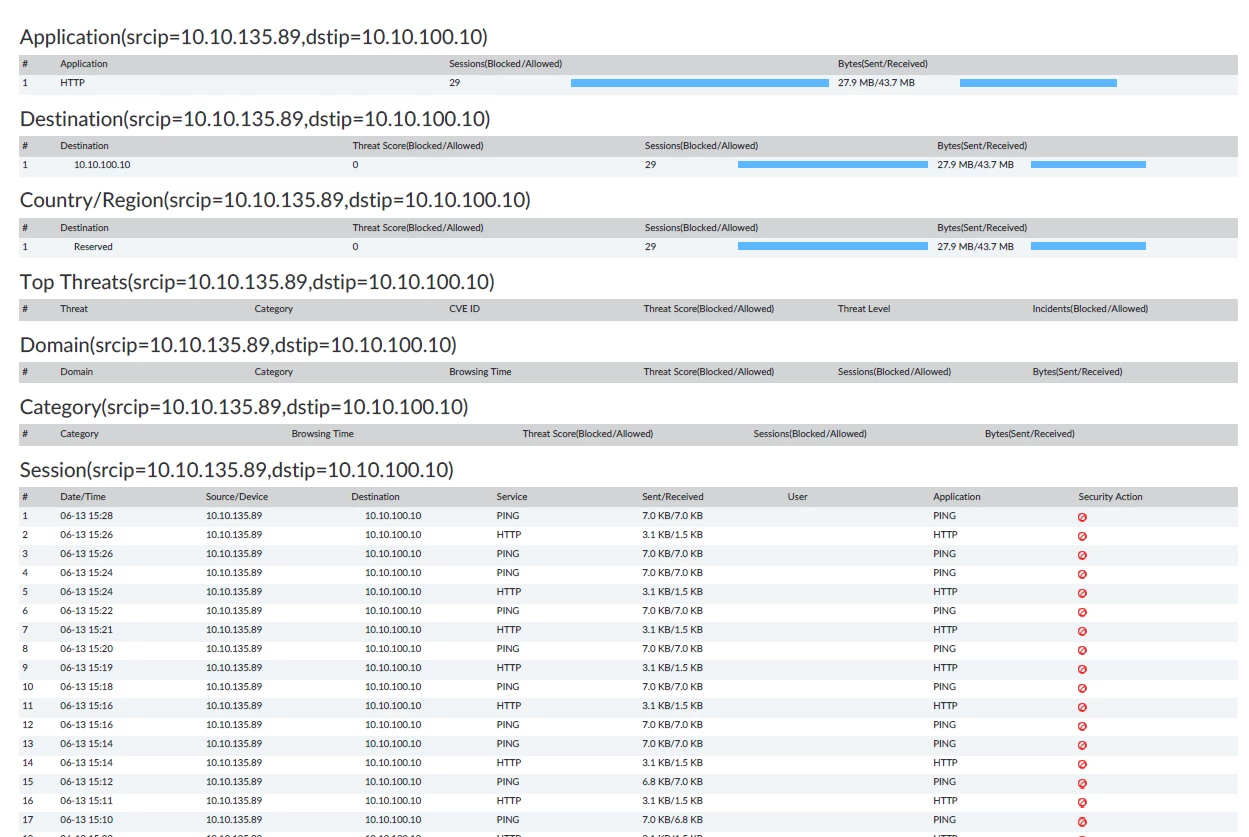Viewport: 1249px width, 837px height.
Task: Click the Top Threats section heading
Action: coord(257,282)
